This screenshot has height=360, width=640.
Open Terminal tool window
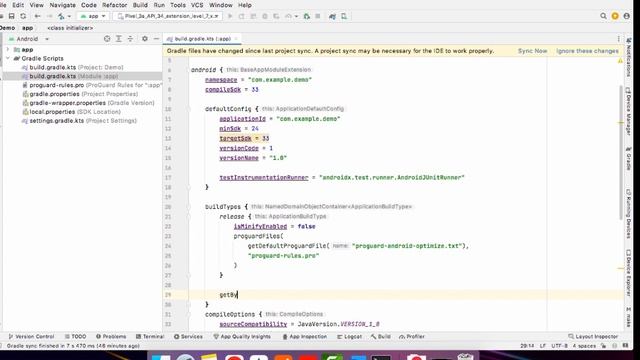point(150,337)
